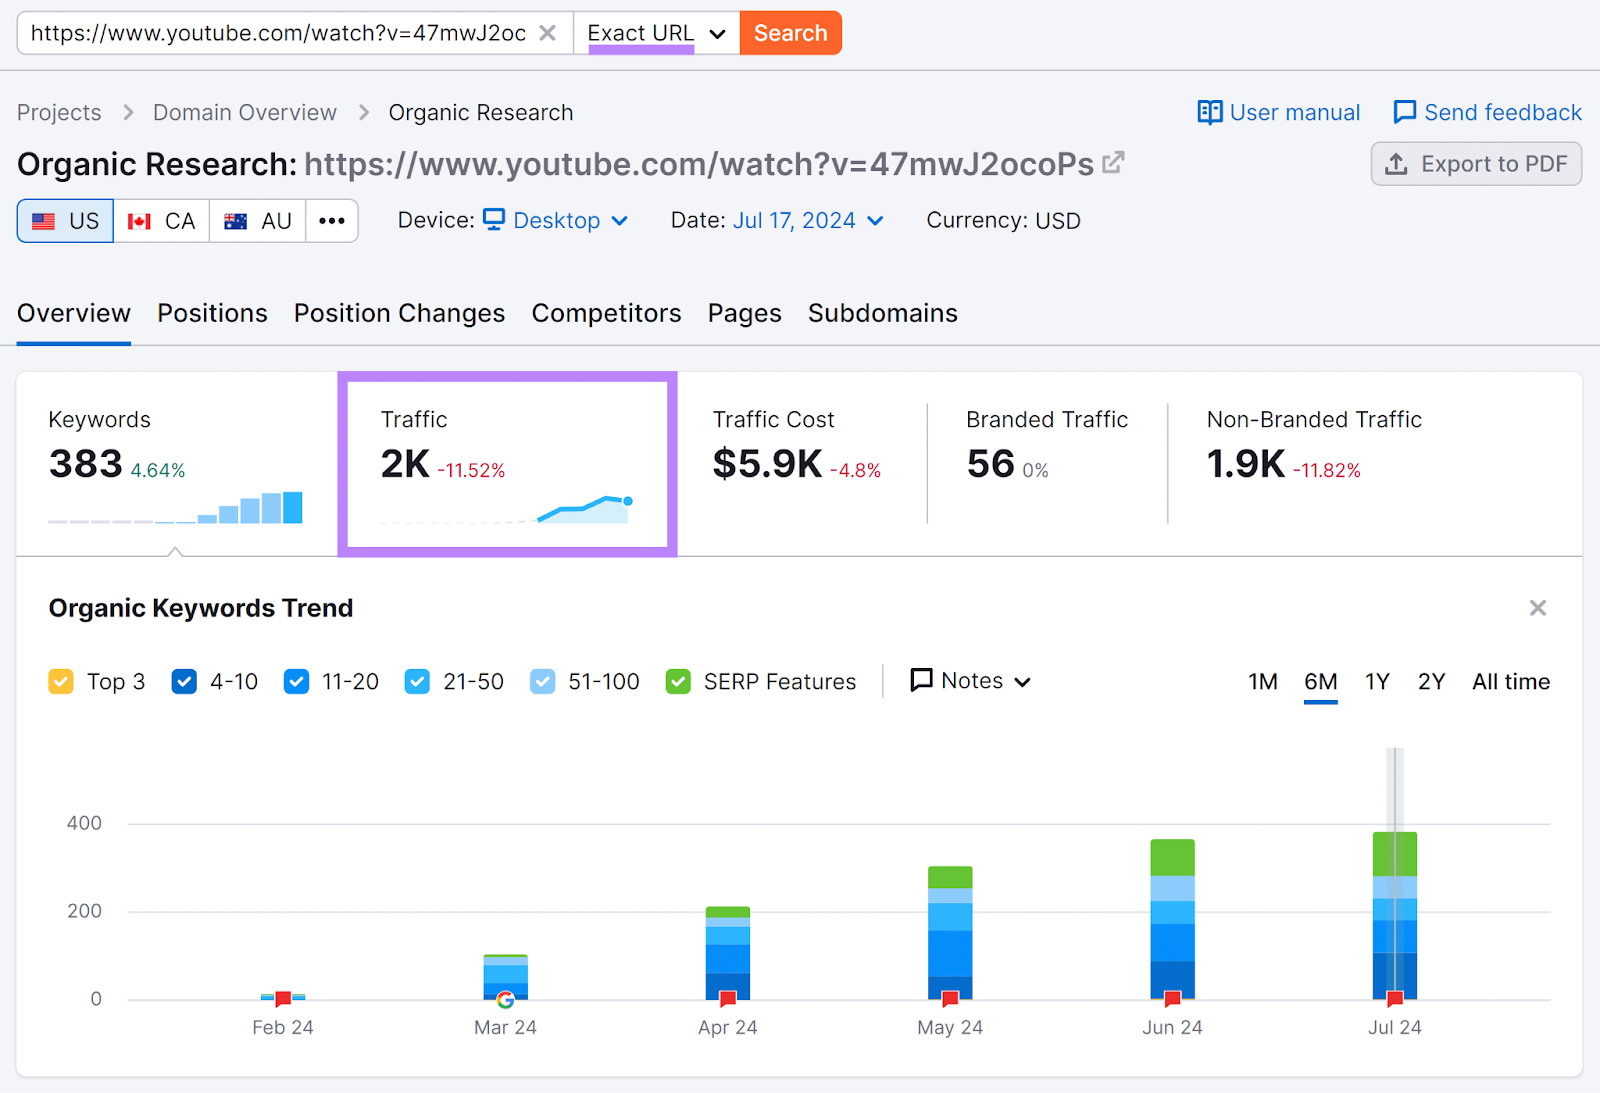Click the Export to PDF upload icon
Image resolution: width=1600 pixels, height=1093 pixels.
1396,164
